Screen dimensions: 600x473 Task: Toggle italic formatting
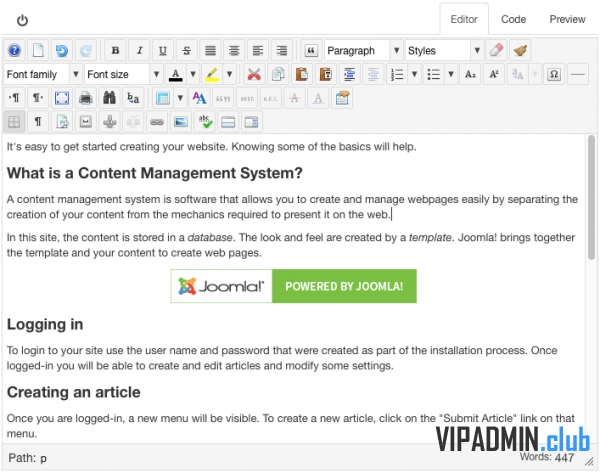[139, 50]
